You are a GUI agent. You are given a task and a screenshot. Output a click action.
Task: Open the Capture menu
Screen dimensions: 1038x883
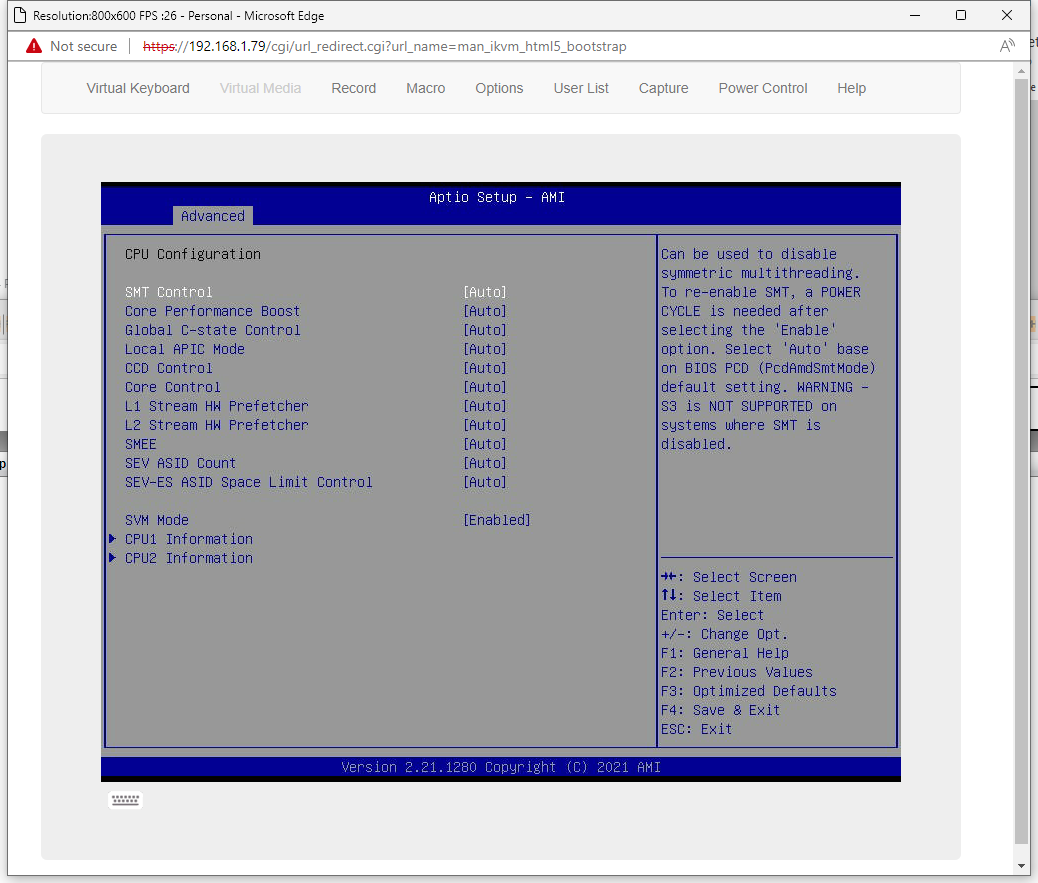663,88
